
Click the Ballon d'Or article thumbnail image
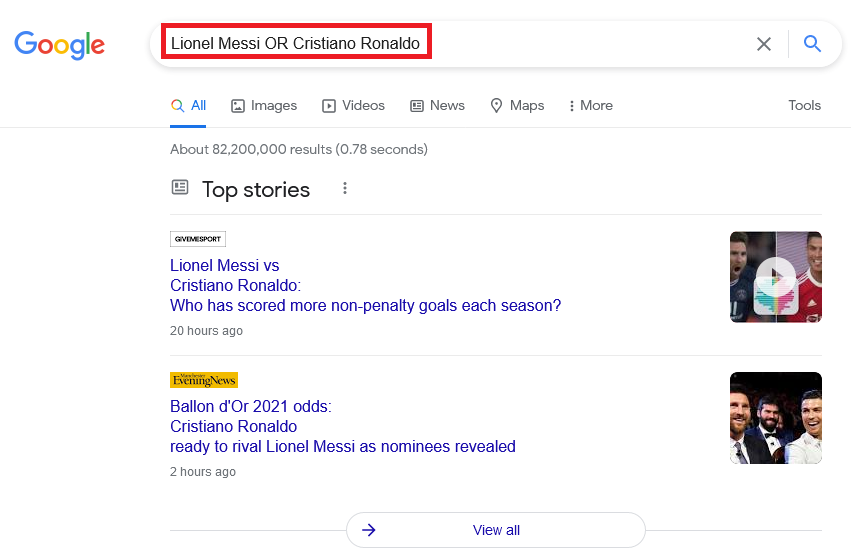click(x=775, y=418)
